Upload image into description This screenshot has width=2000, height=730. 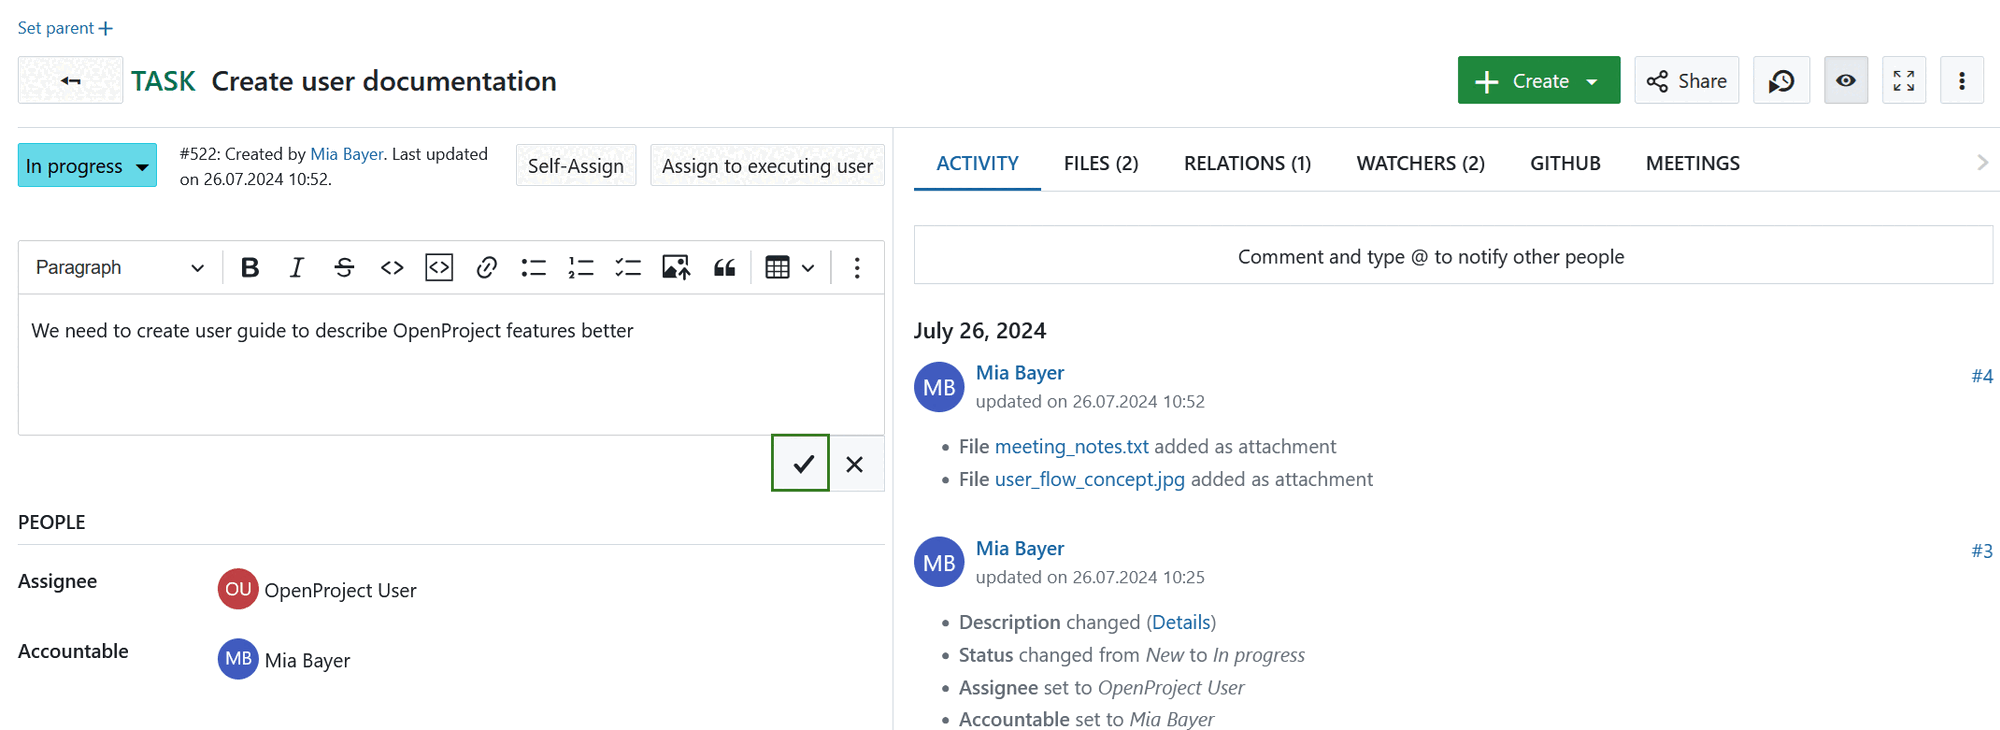click(x=676, y=268)
